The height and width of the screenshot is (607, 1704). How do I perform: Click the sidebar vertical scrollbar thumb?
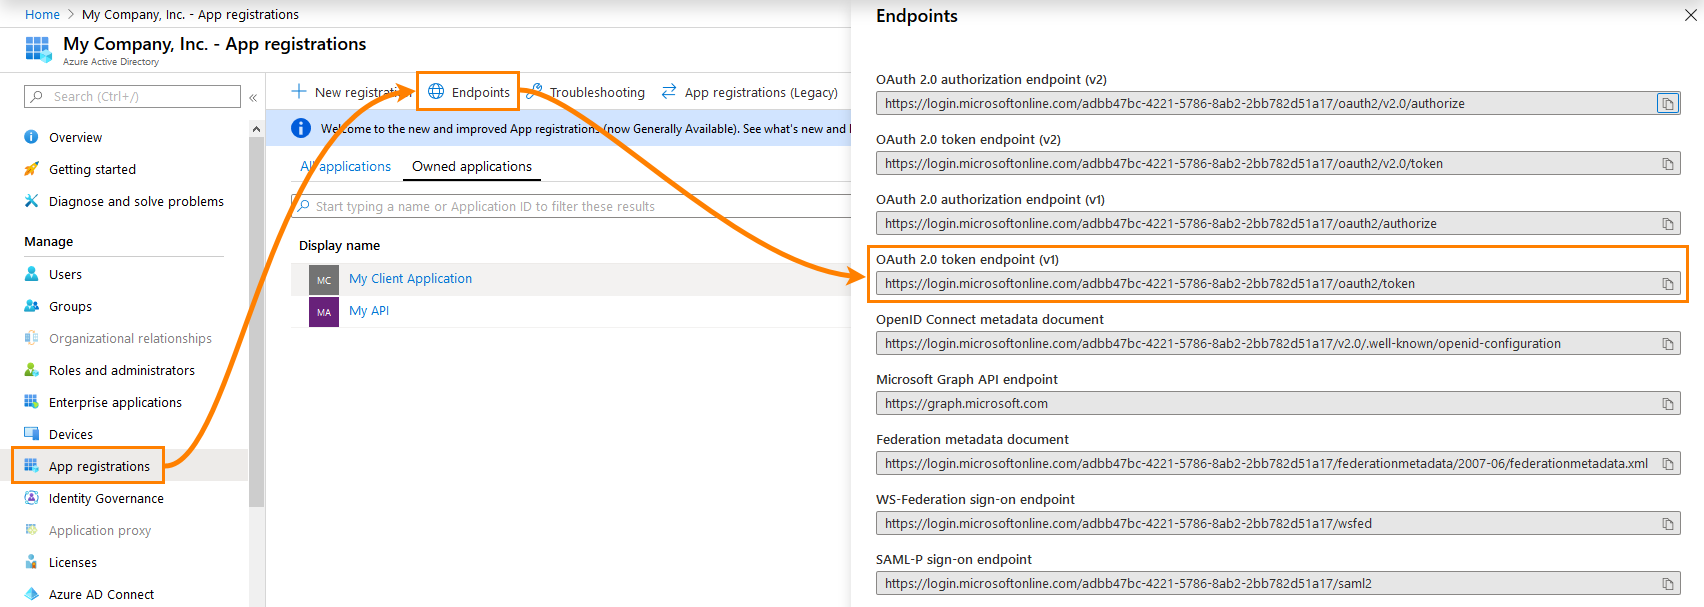pyautogui.click(x=257, y=322)
